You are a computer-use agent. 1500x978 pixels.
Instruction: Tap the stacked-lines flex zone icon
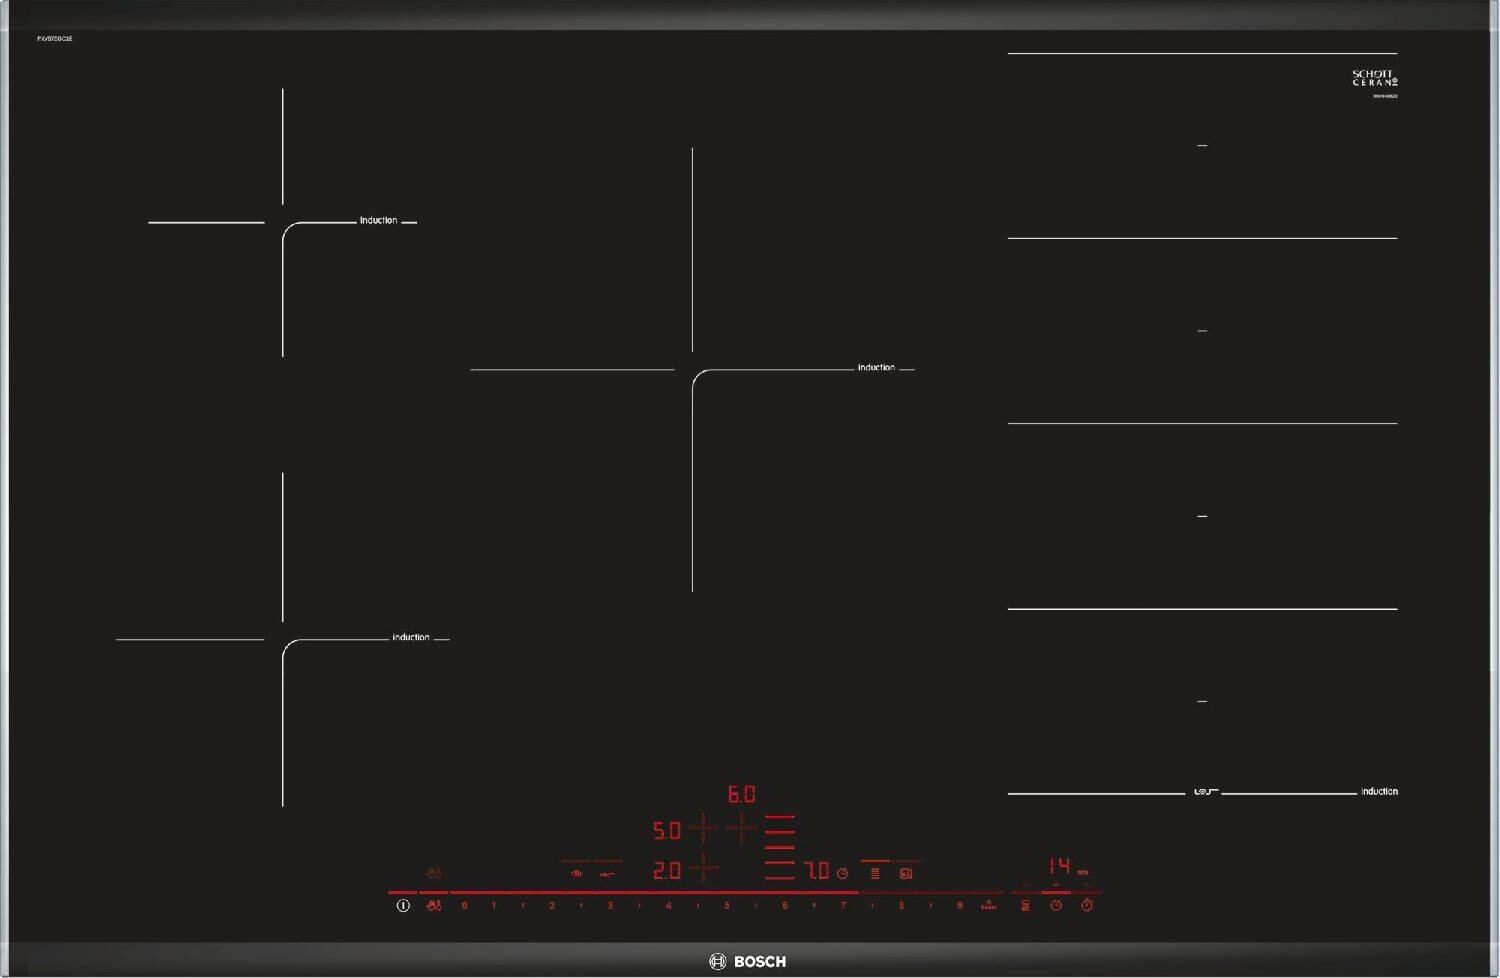[875, 873]
